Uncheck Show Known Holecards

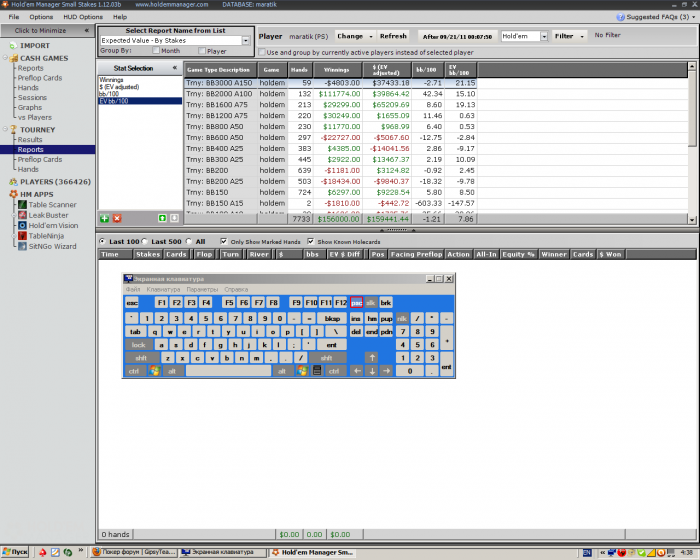[x=311, y=241]
